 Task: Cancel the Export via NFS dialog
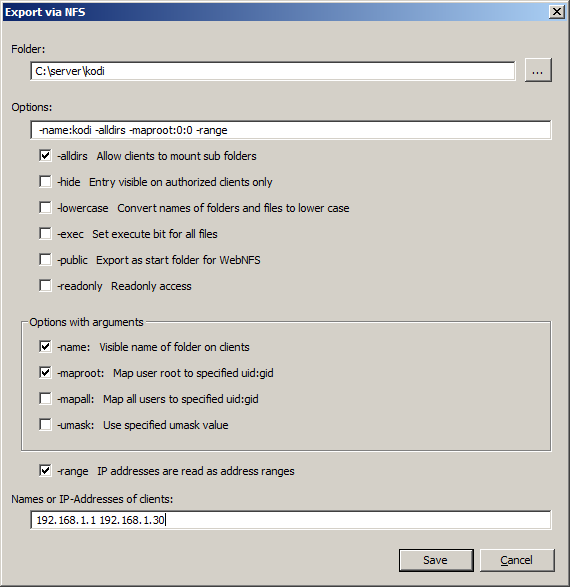[517, 560]
